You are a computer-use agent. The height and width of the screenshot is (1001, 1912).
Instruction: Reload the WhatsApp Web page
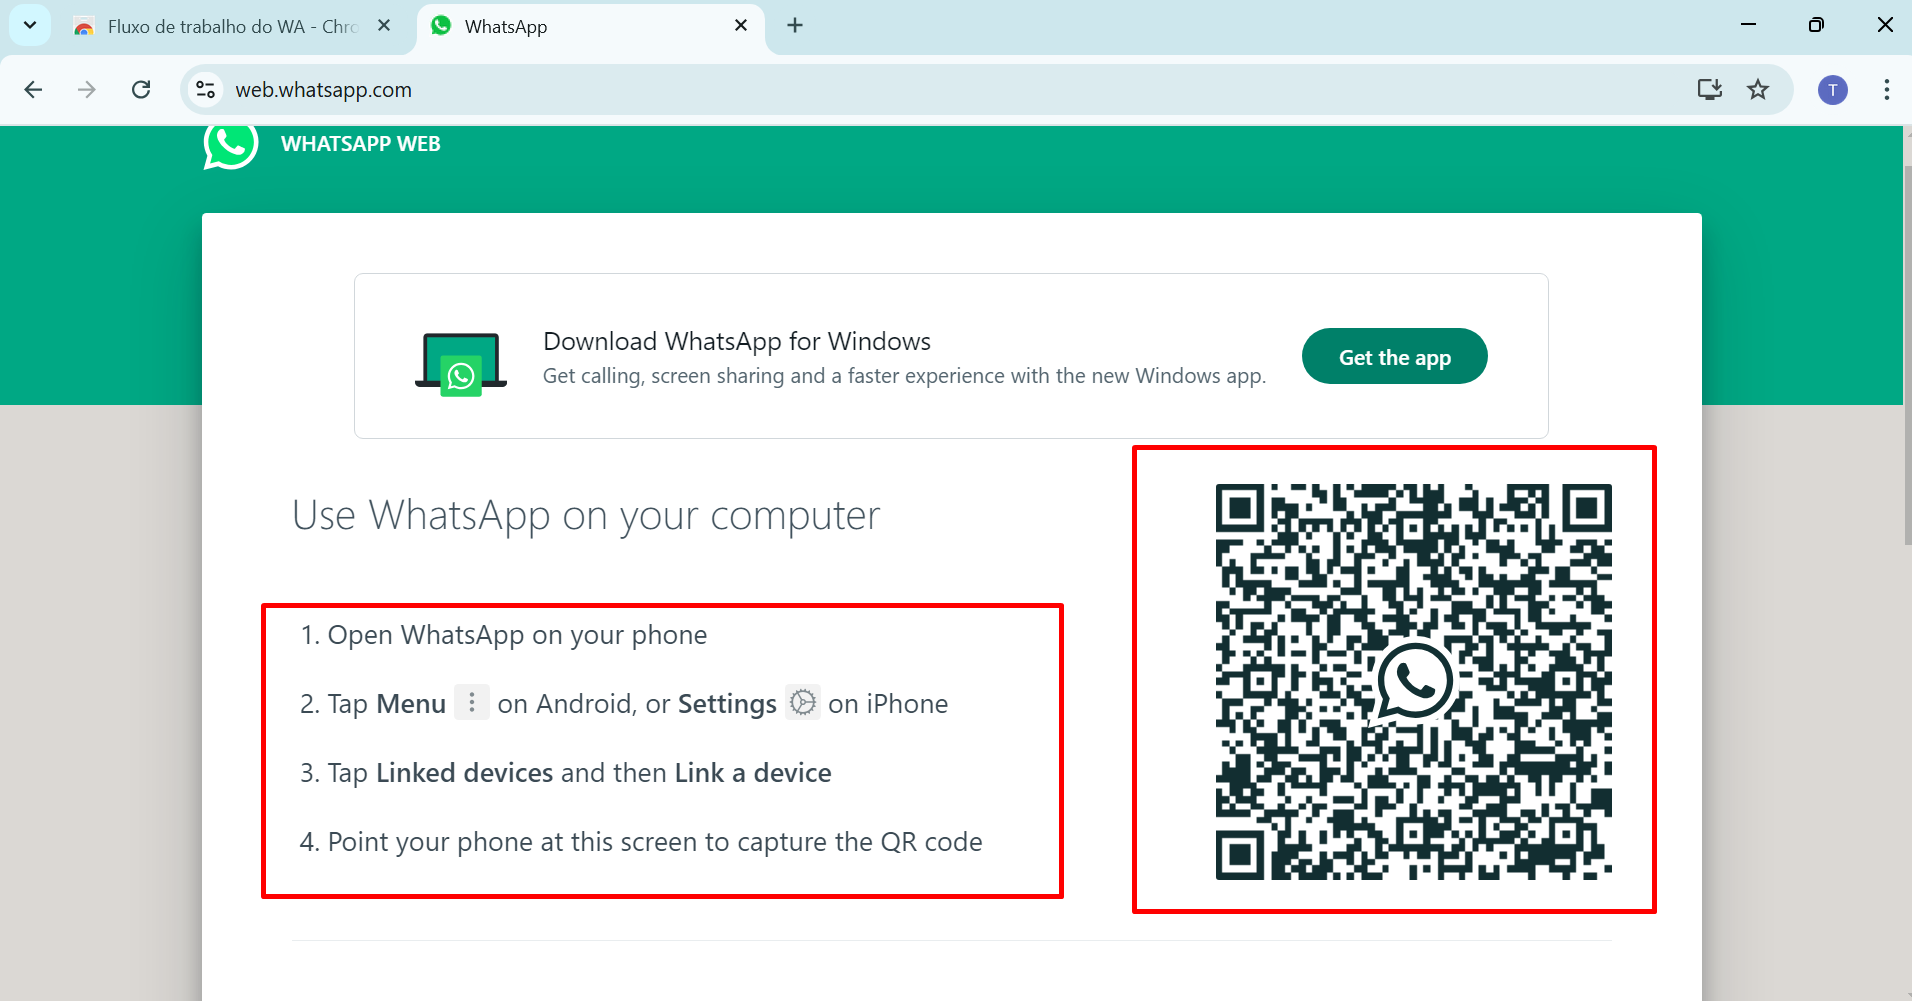tap(141, 90)
